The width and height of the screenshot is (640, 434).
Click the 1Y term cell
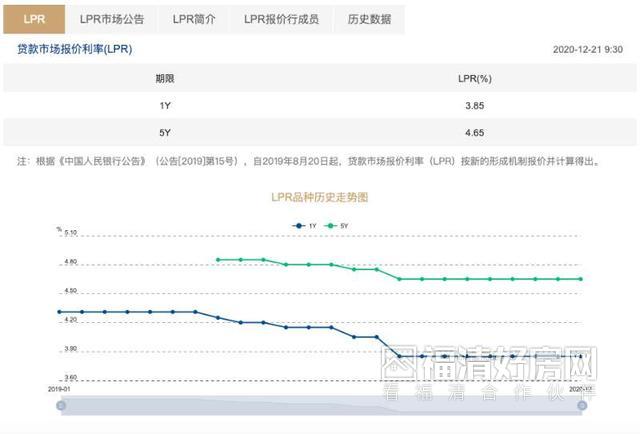[x=165, y=106]
